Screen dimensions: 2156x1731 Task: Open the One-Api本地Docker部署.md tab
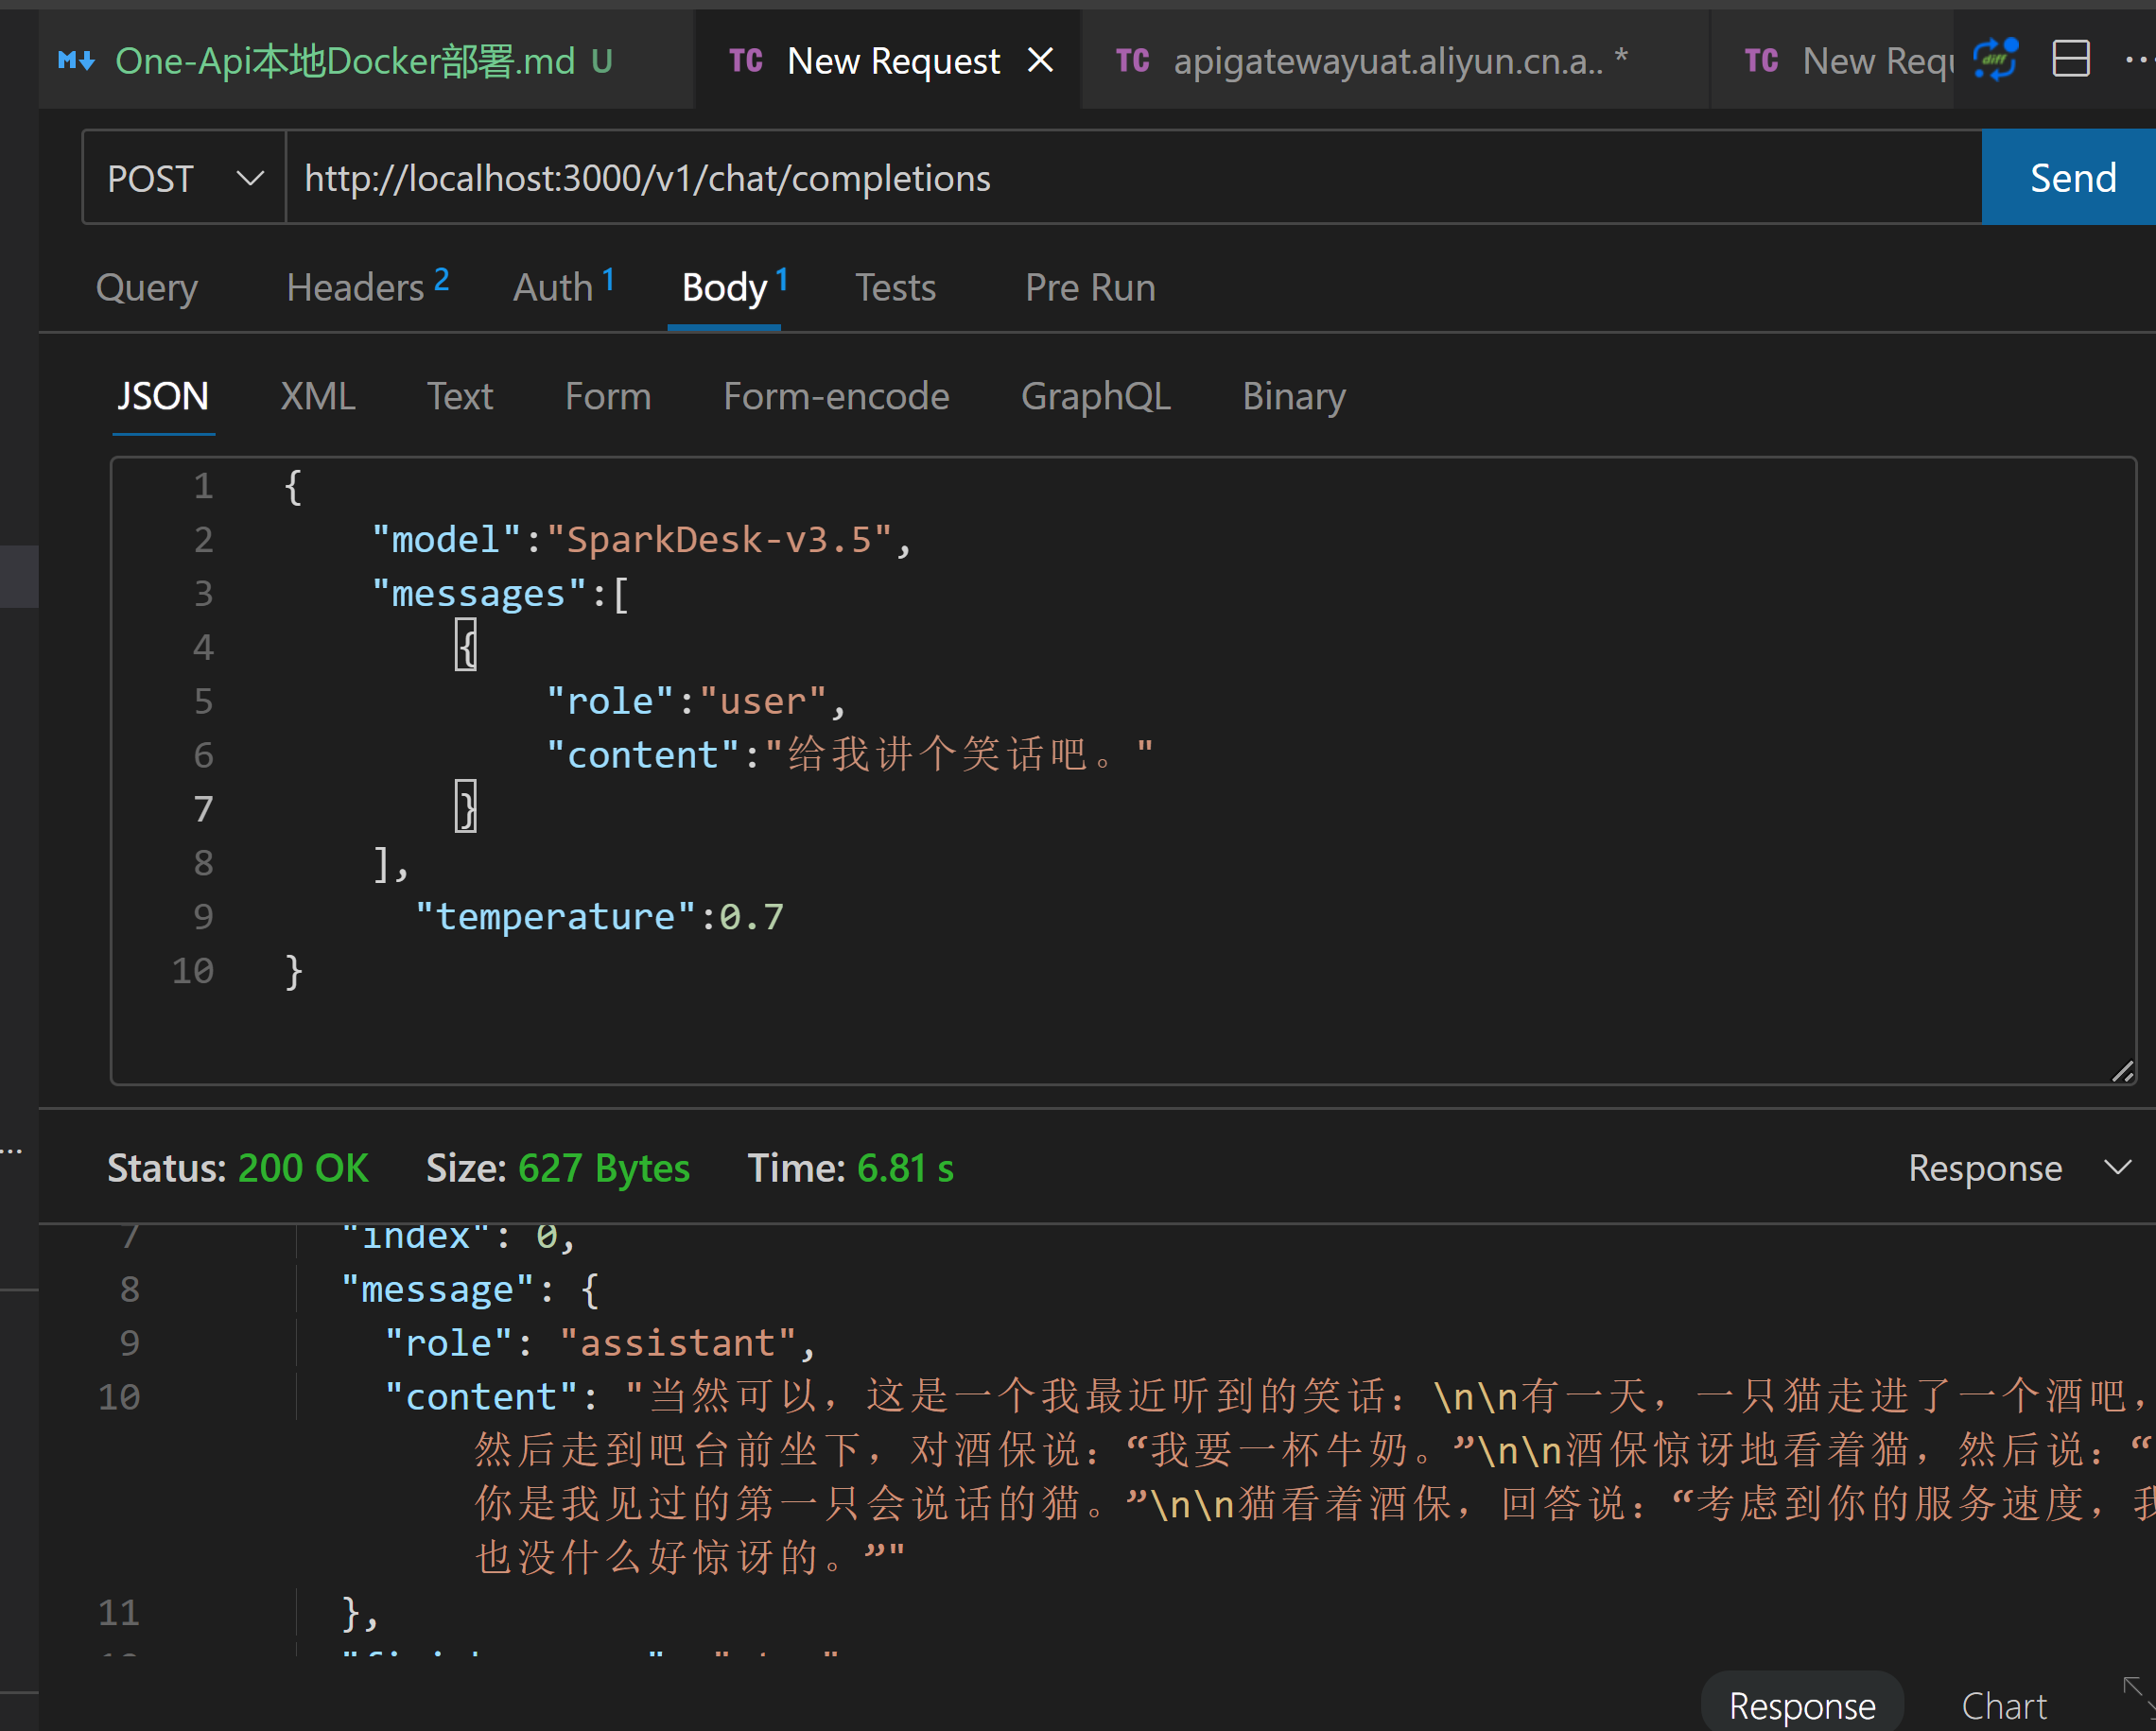coord(345,61)
